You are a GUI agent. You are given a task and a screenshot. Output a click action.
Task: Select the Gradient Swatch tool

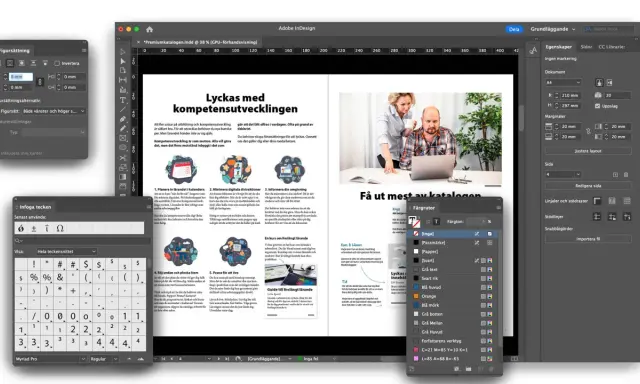click(x=123, y=177)
